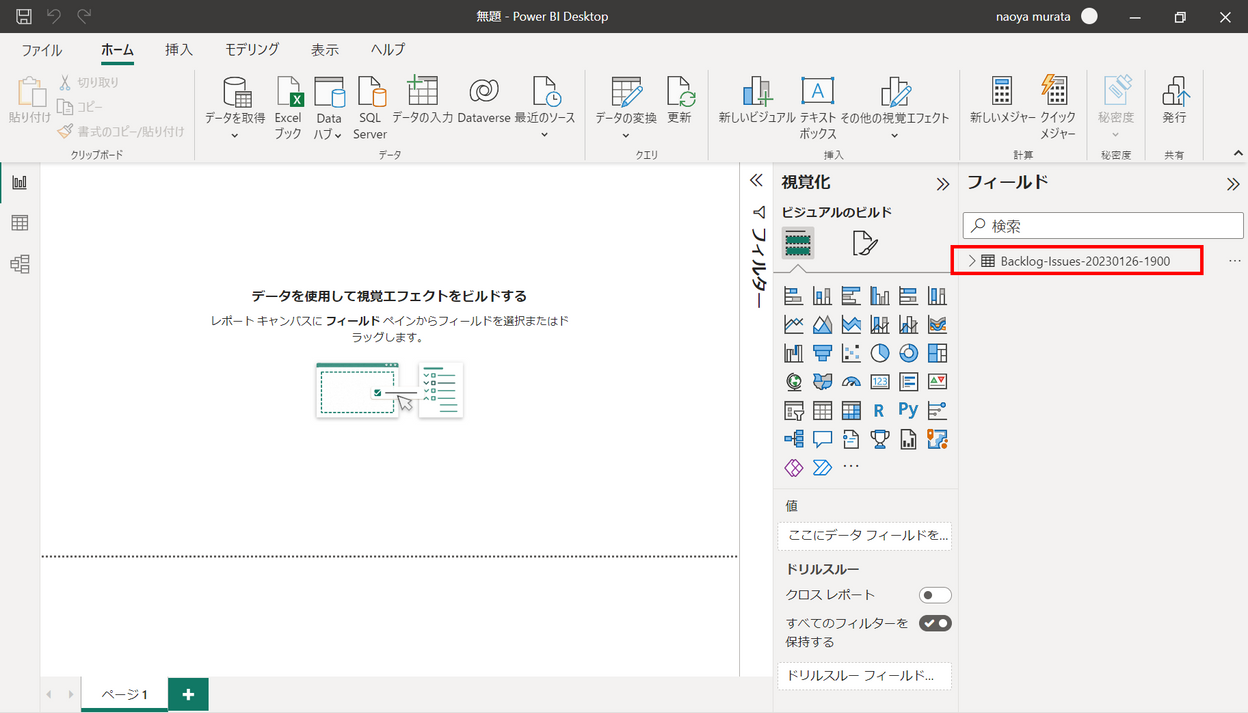The height and width of the screenshot is (713, 1248).
Task: Expand the フィルター pane
Action: tap(757, 181)
